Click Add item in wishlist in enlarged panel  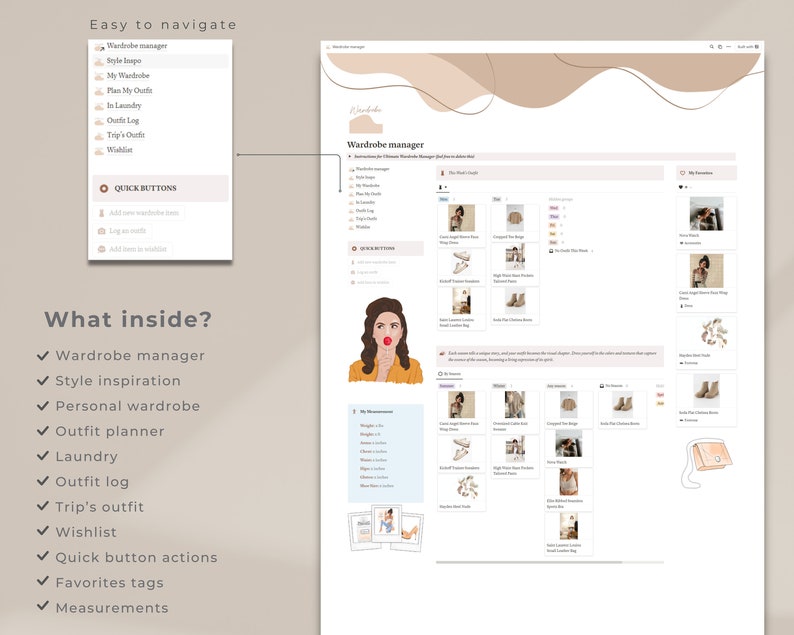(x=133, y=249)
